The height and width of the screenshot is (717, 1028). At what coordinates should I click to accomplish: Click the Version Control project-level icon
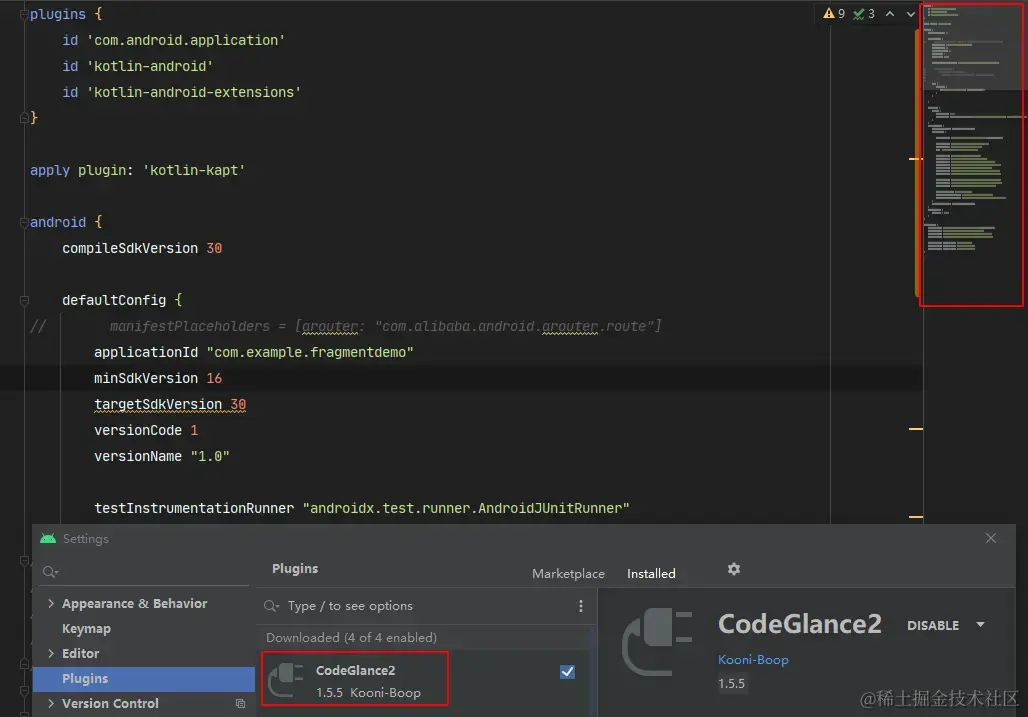click(x=241, y=703)
